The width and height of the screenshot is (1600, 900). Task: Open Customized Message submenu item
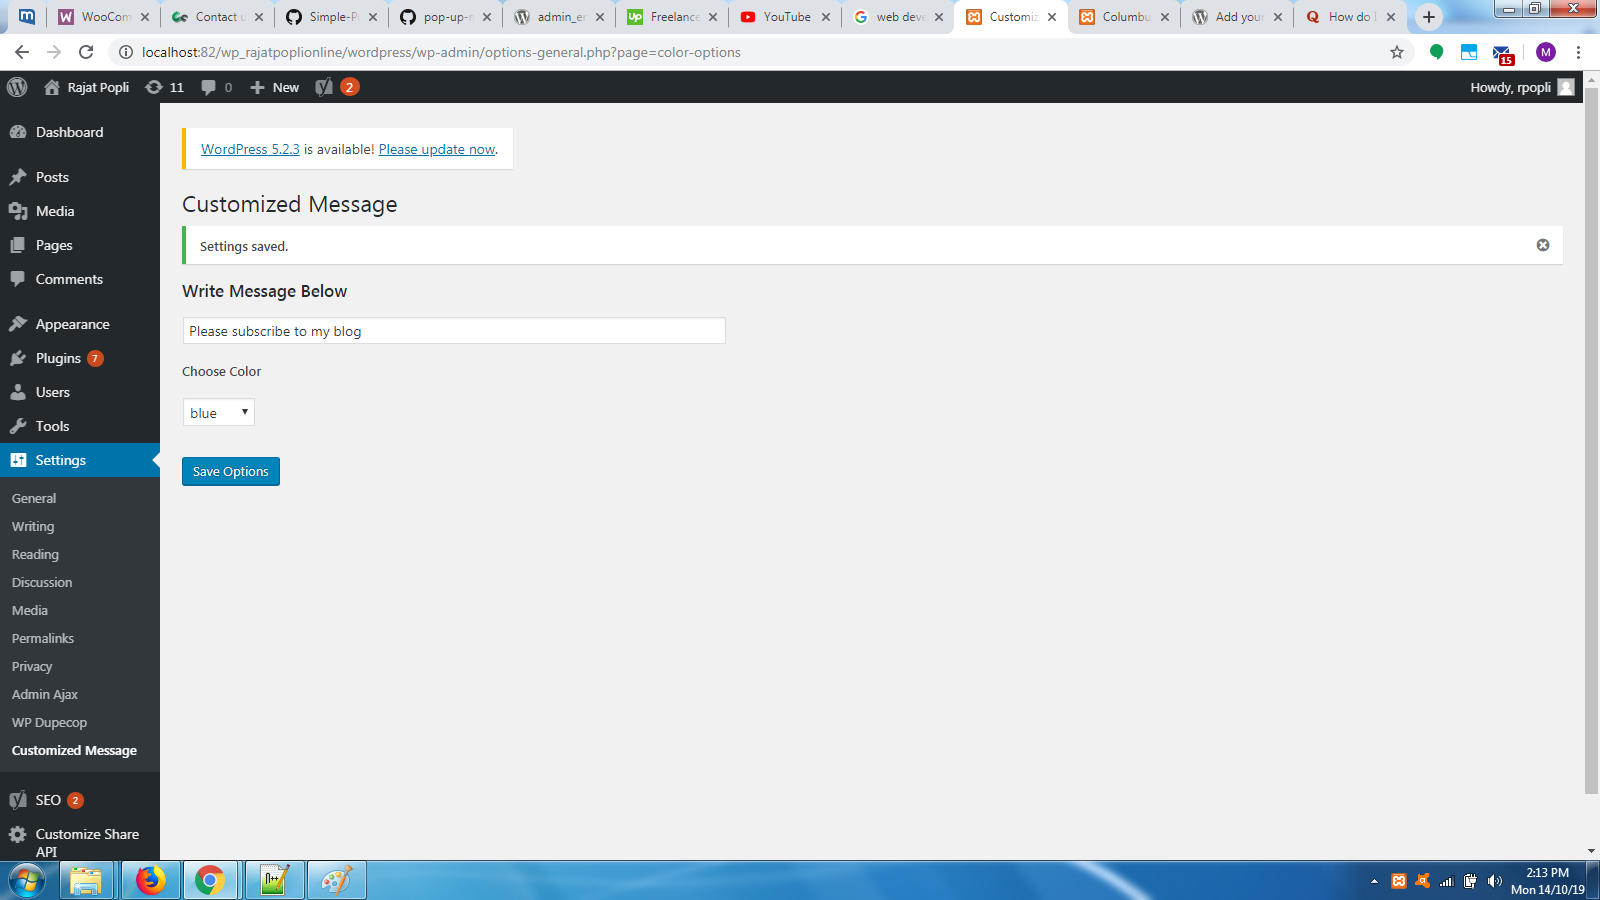tap(74, 750)
